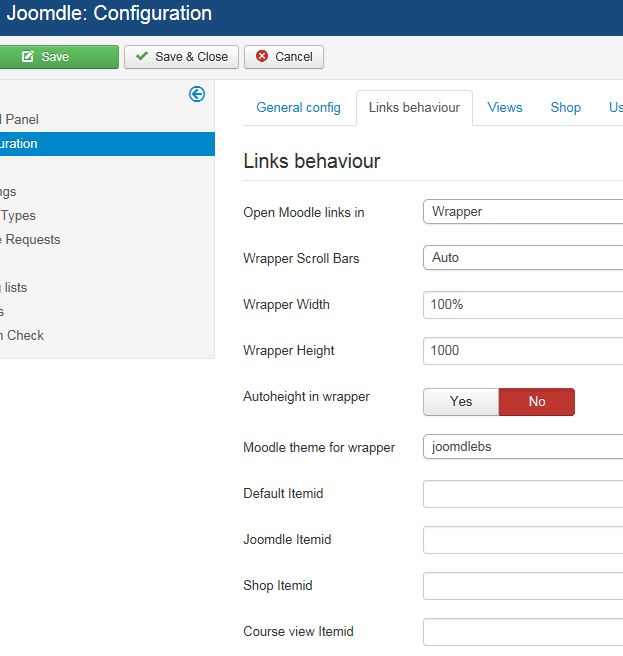
Task: Expand the Wrapper Scroll Bars dropdown
Action: point(522,258)
